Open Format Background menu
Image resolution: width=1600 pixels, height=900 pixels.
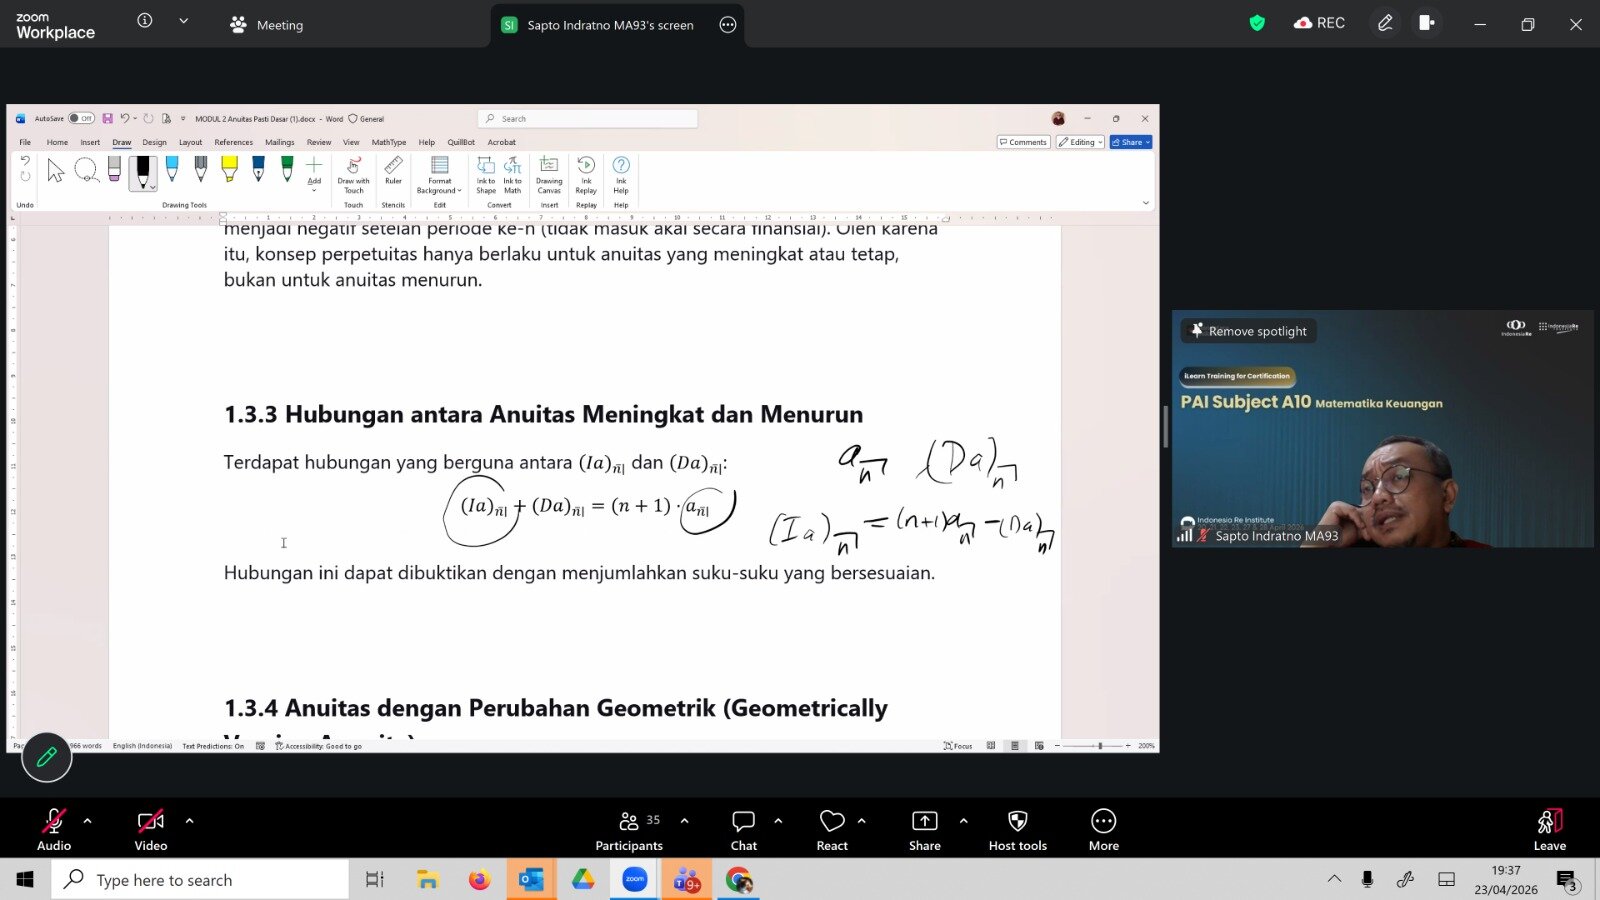pyautogui.click(x=439, y=175)
